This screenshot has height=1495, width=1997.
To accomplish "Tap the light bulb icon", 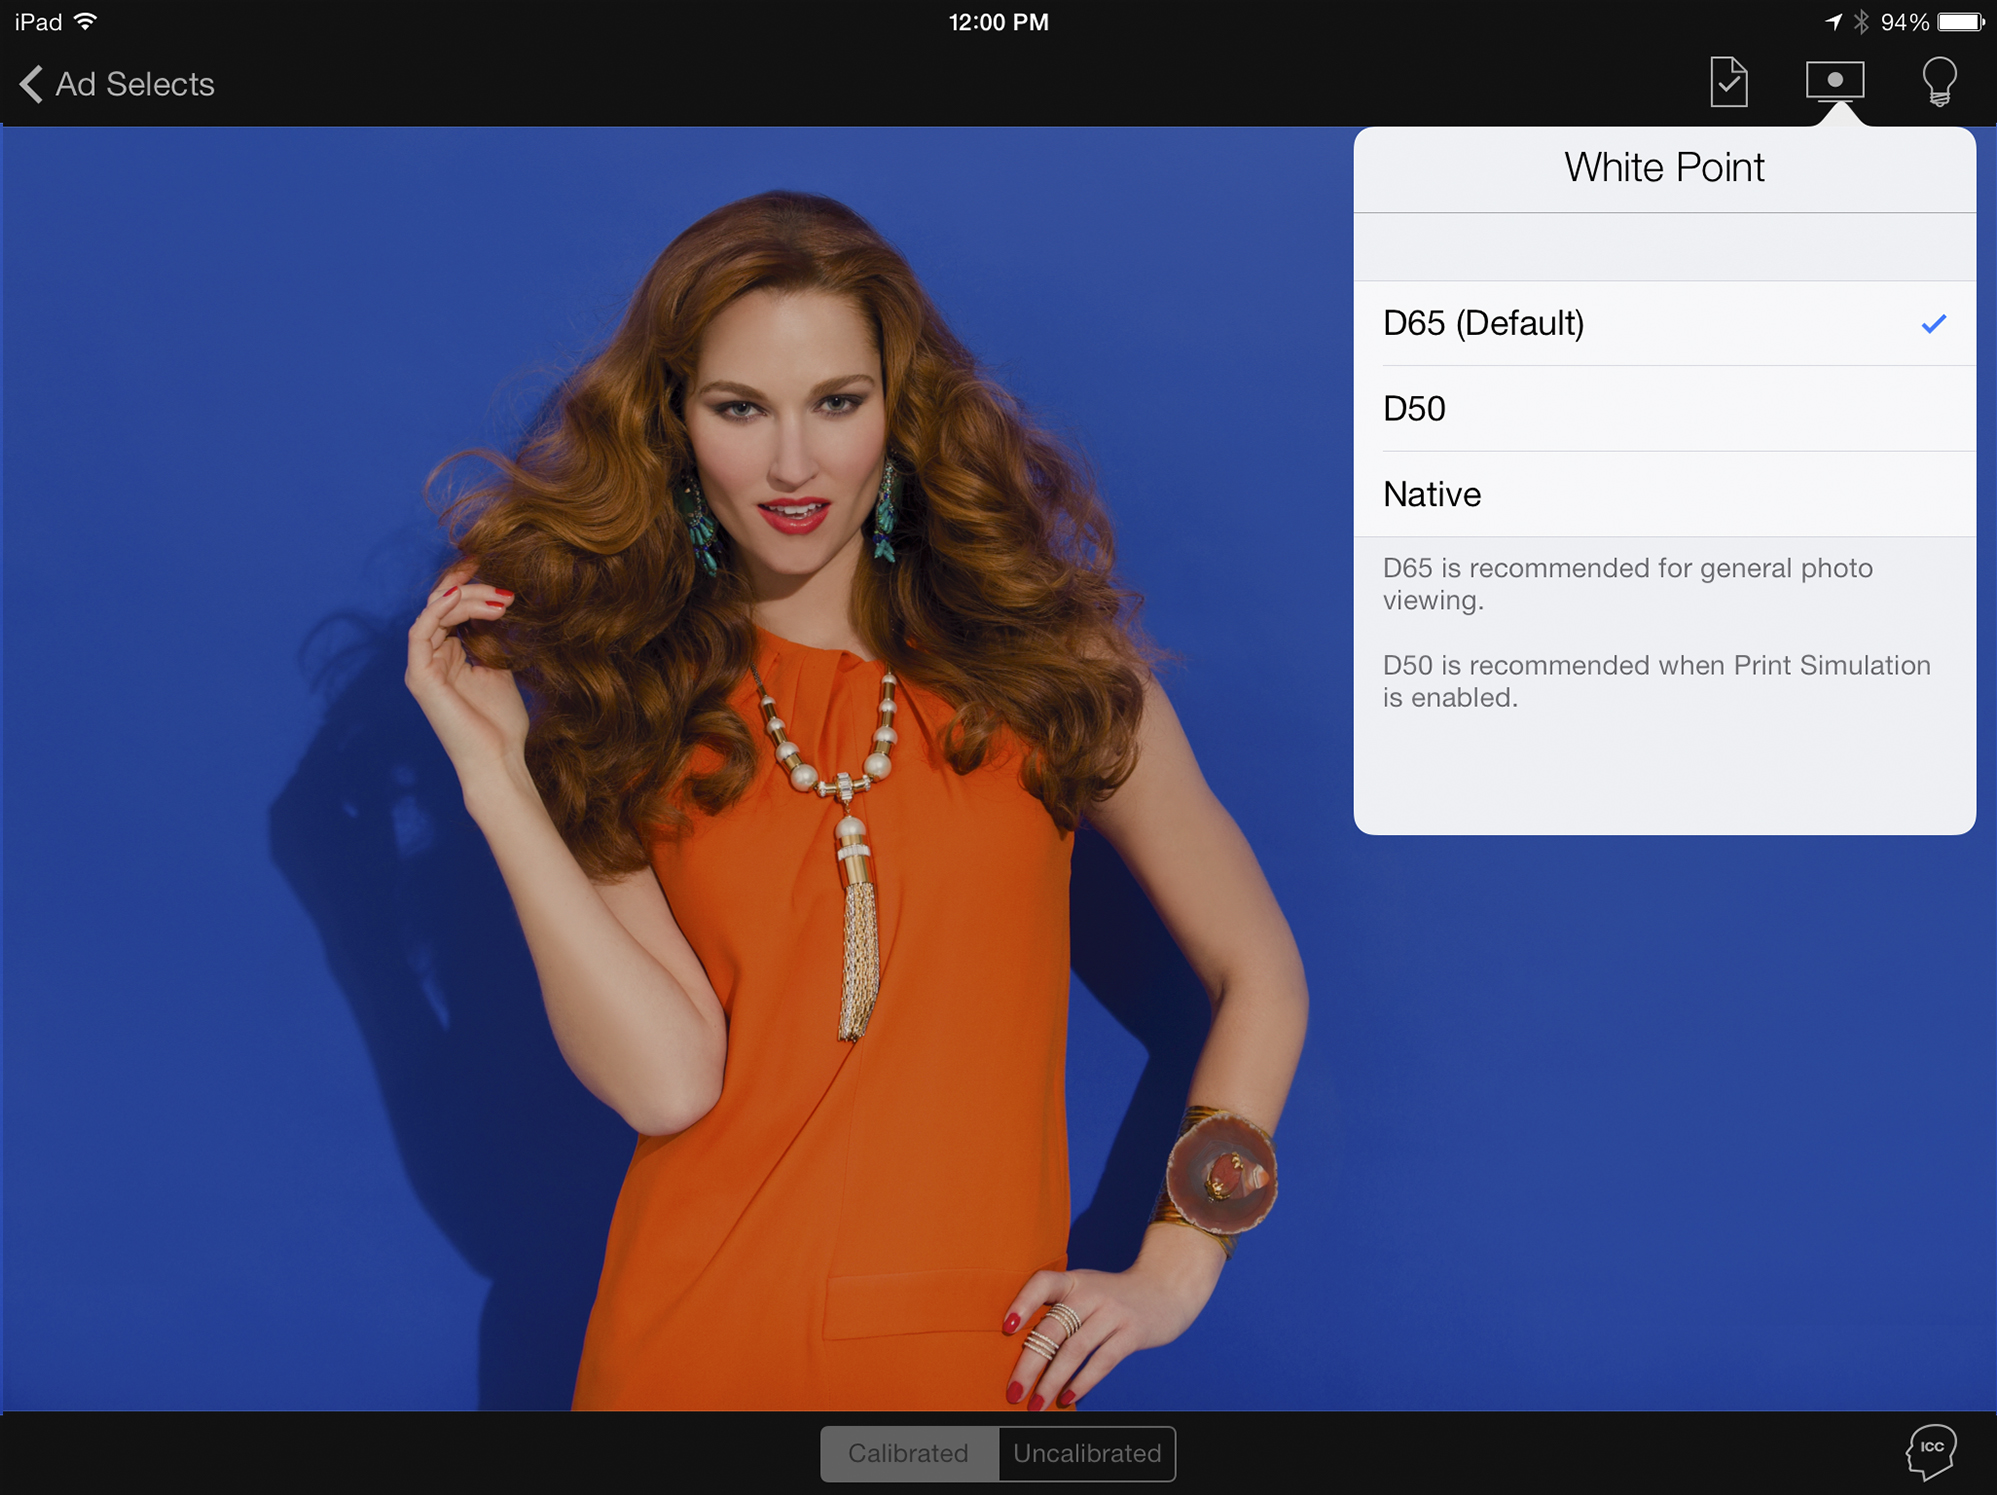I will point(1939,81).
